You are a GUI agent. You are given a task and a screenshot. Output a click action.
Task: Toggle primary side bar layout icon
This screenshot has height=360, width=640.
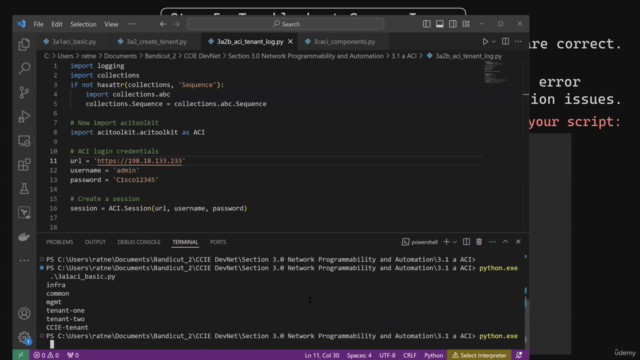tap(427, 24)
